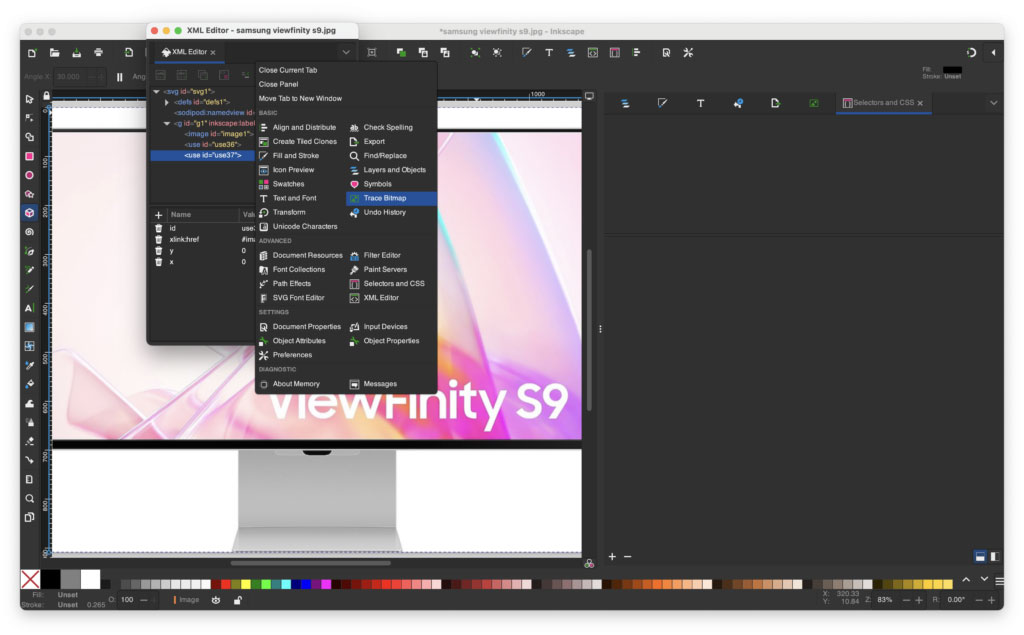Collapse the svg1 root node

click(x=156, y=92)
